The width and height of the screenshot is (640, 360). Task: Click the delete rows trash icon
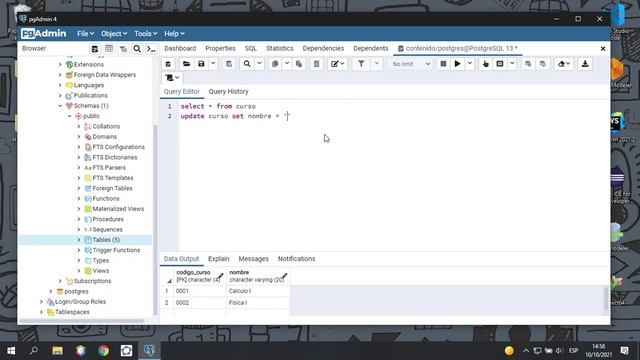click(x=316, y=64)
